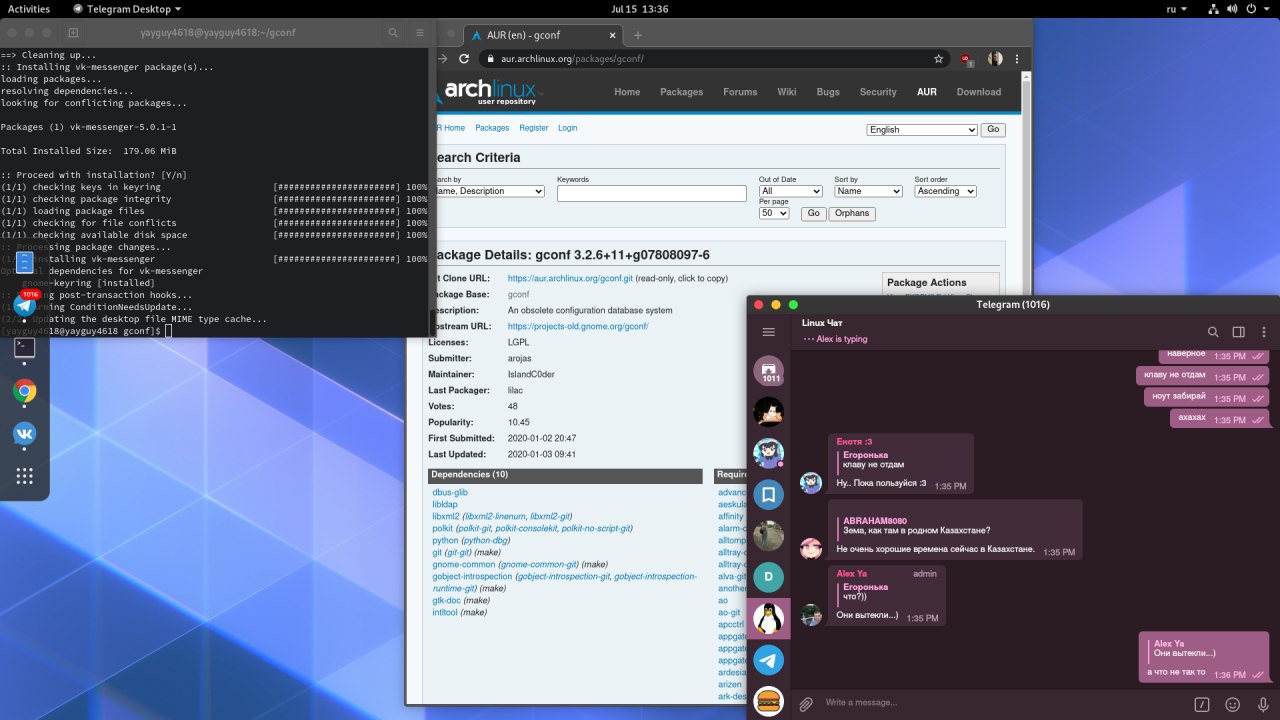1280x720 pixels.
Task: Click the Activities button
Action: pyautogui.click(x=29, y=8)
